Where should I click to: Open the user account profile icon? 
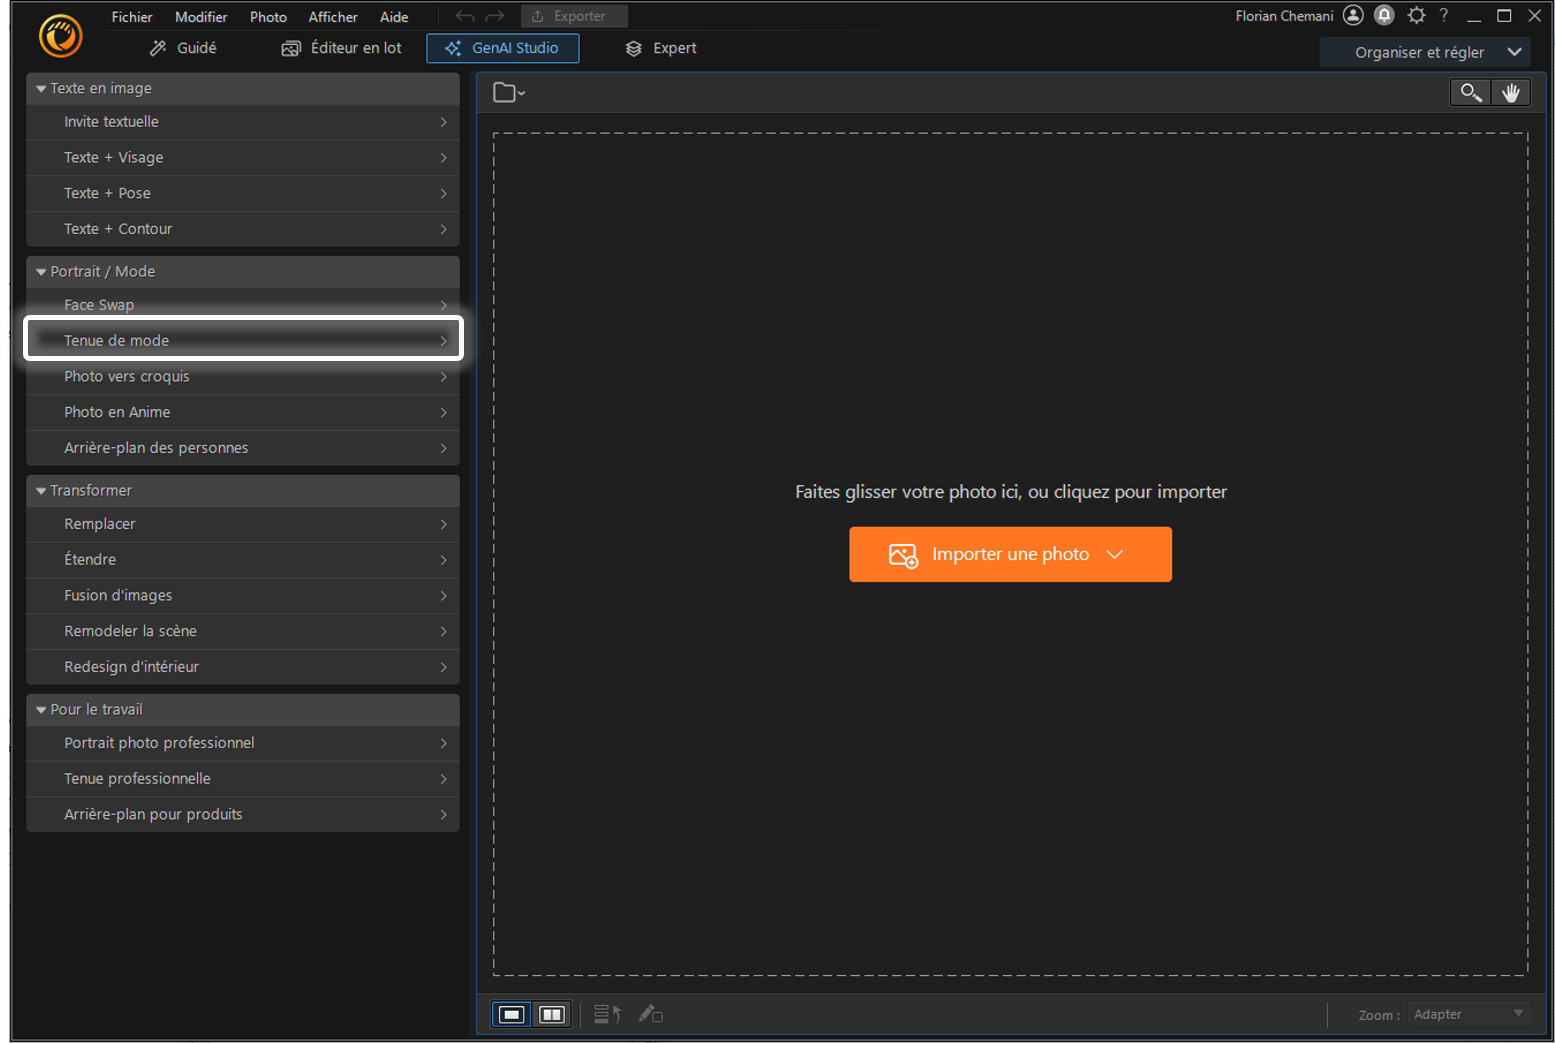1353,16
